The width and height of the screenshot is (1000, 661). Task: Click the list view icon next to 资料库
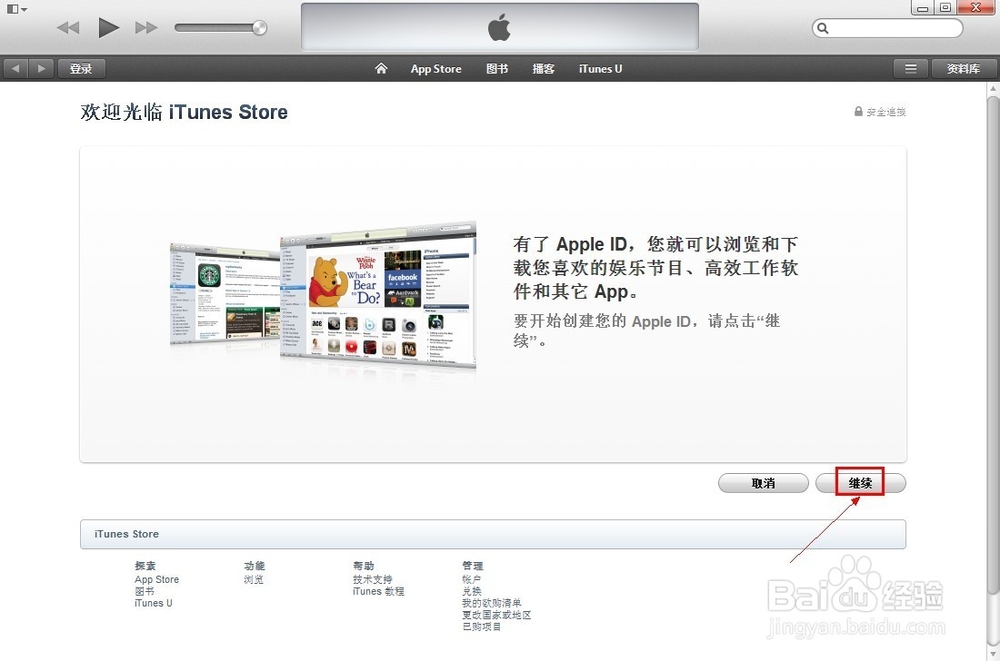click(911, 68)
